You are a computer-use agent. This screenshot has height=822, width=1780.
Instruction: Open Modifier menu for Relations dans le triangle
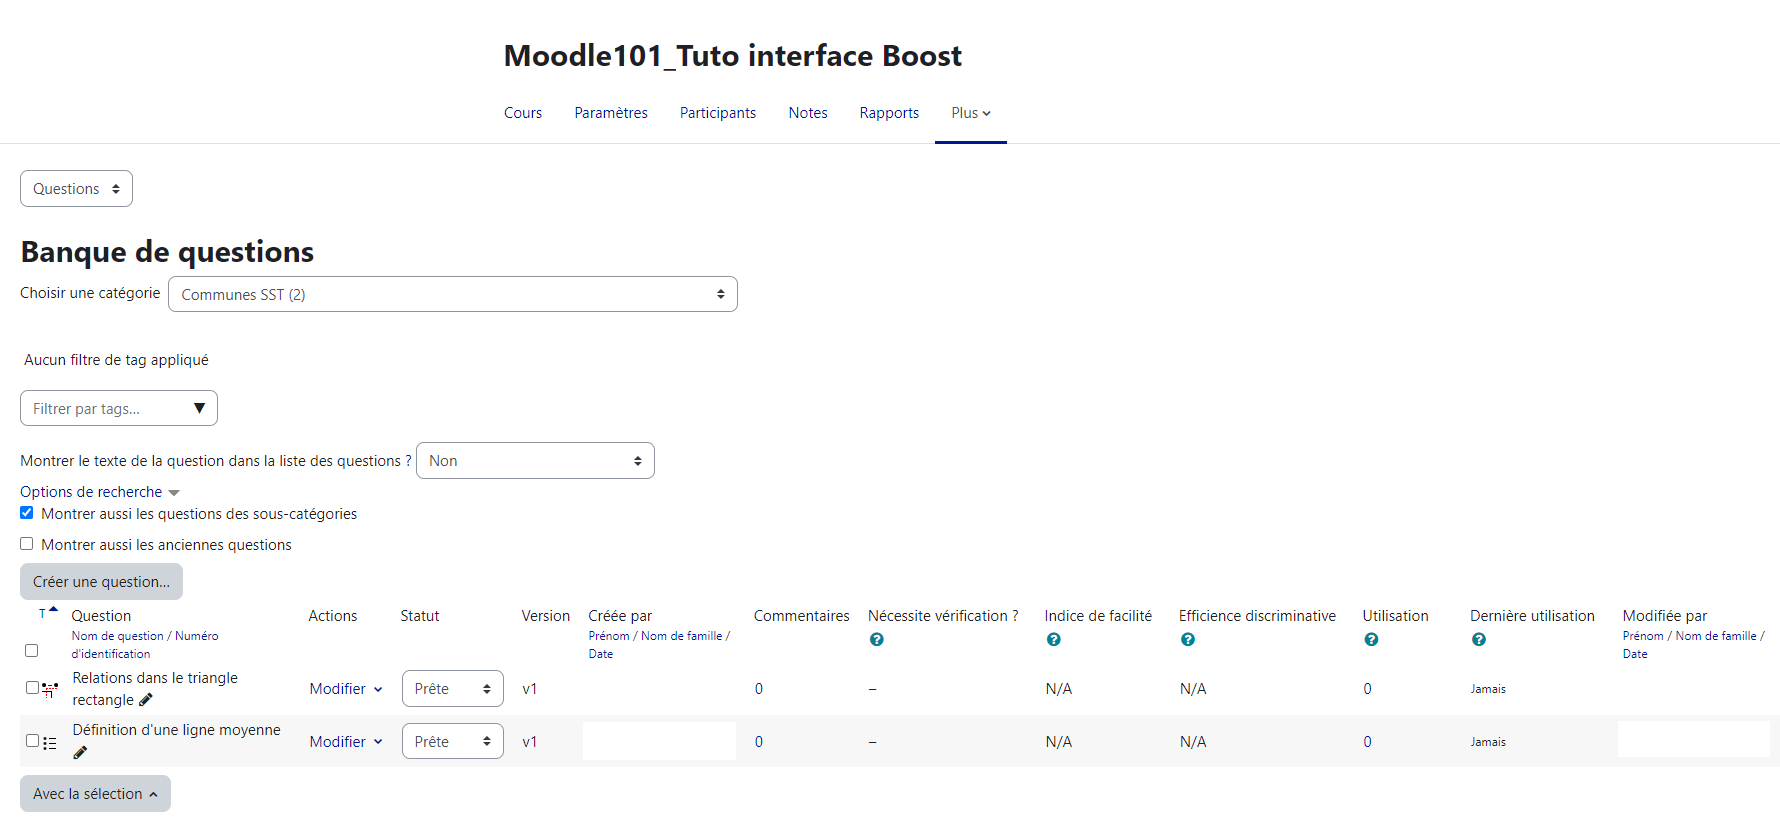(345, 689)
